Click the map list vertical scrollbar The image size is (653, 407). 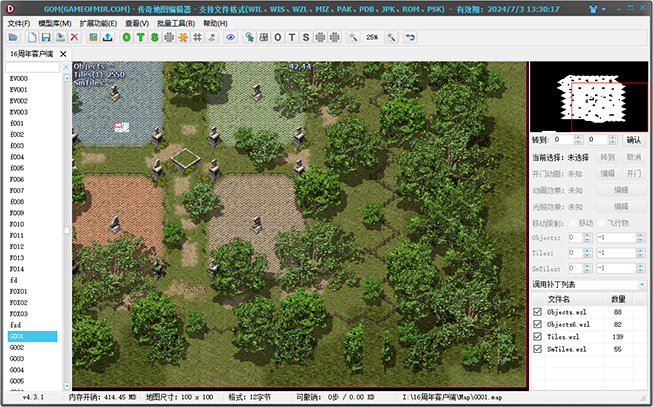click(67, 230)
